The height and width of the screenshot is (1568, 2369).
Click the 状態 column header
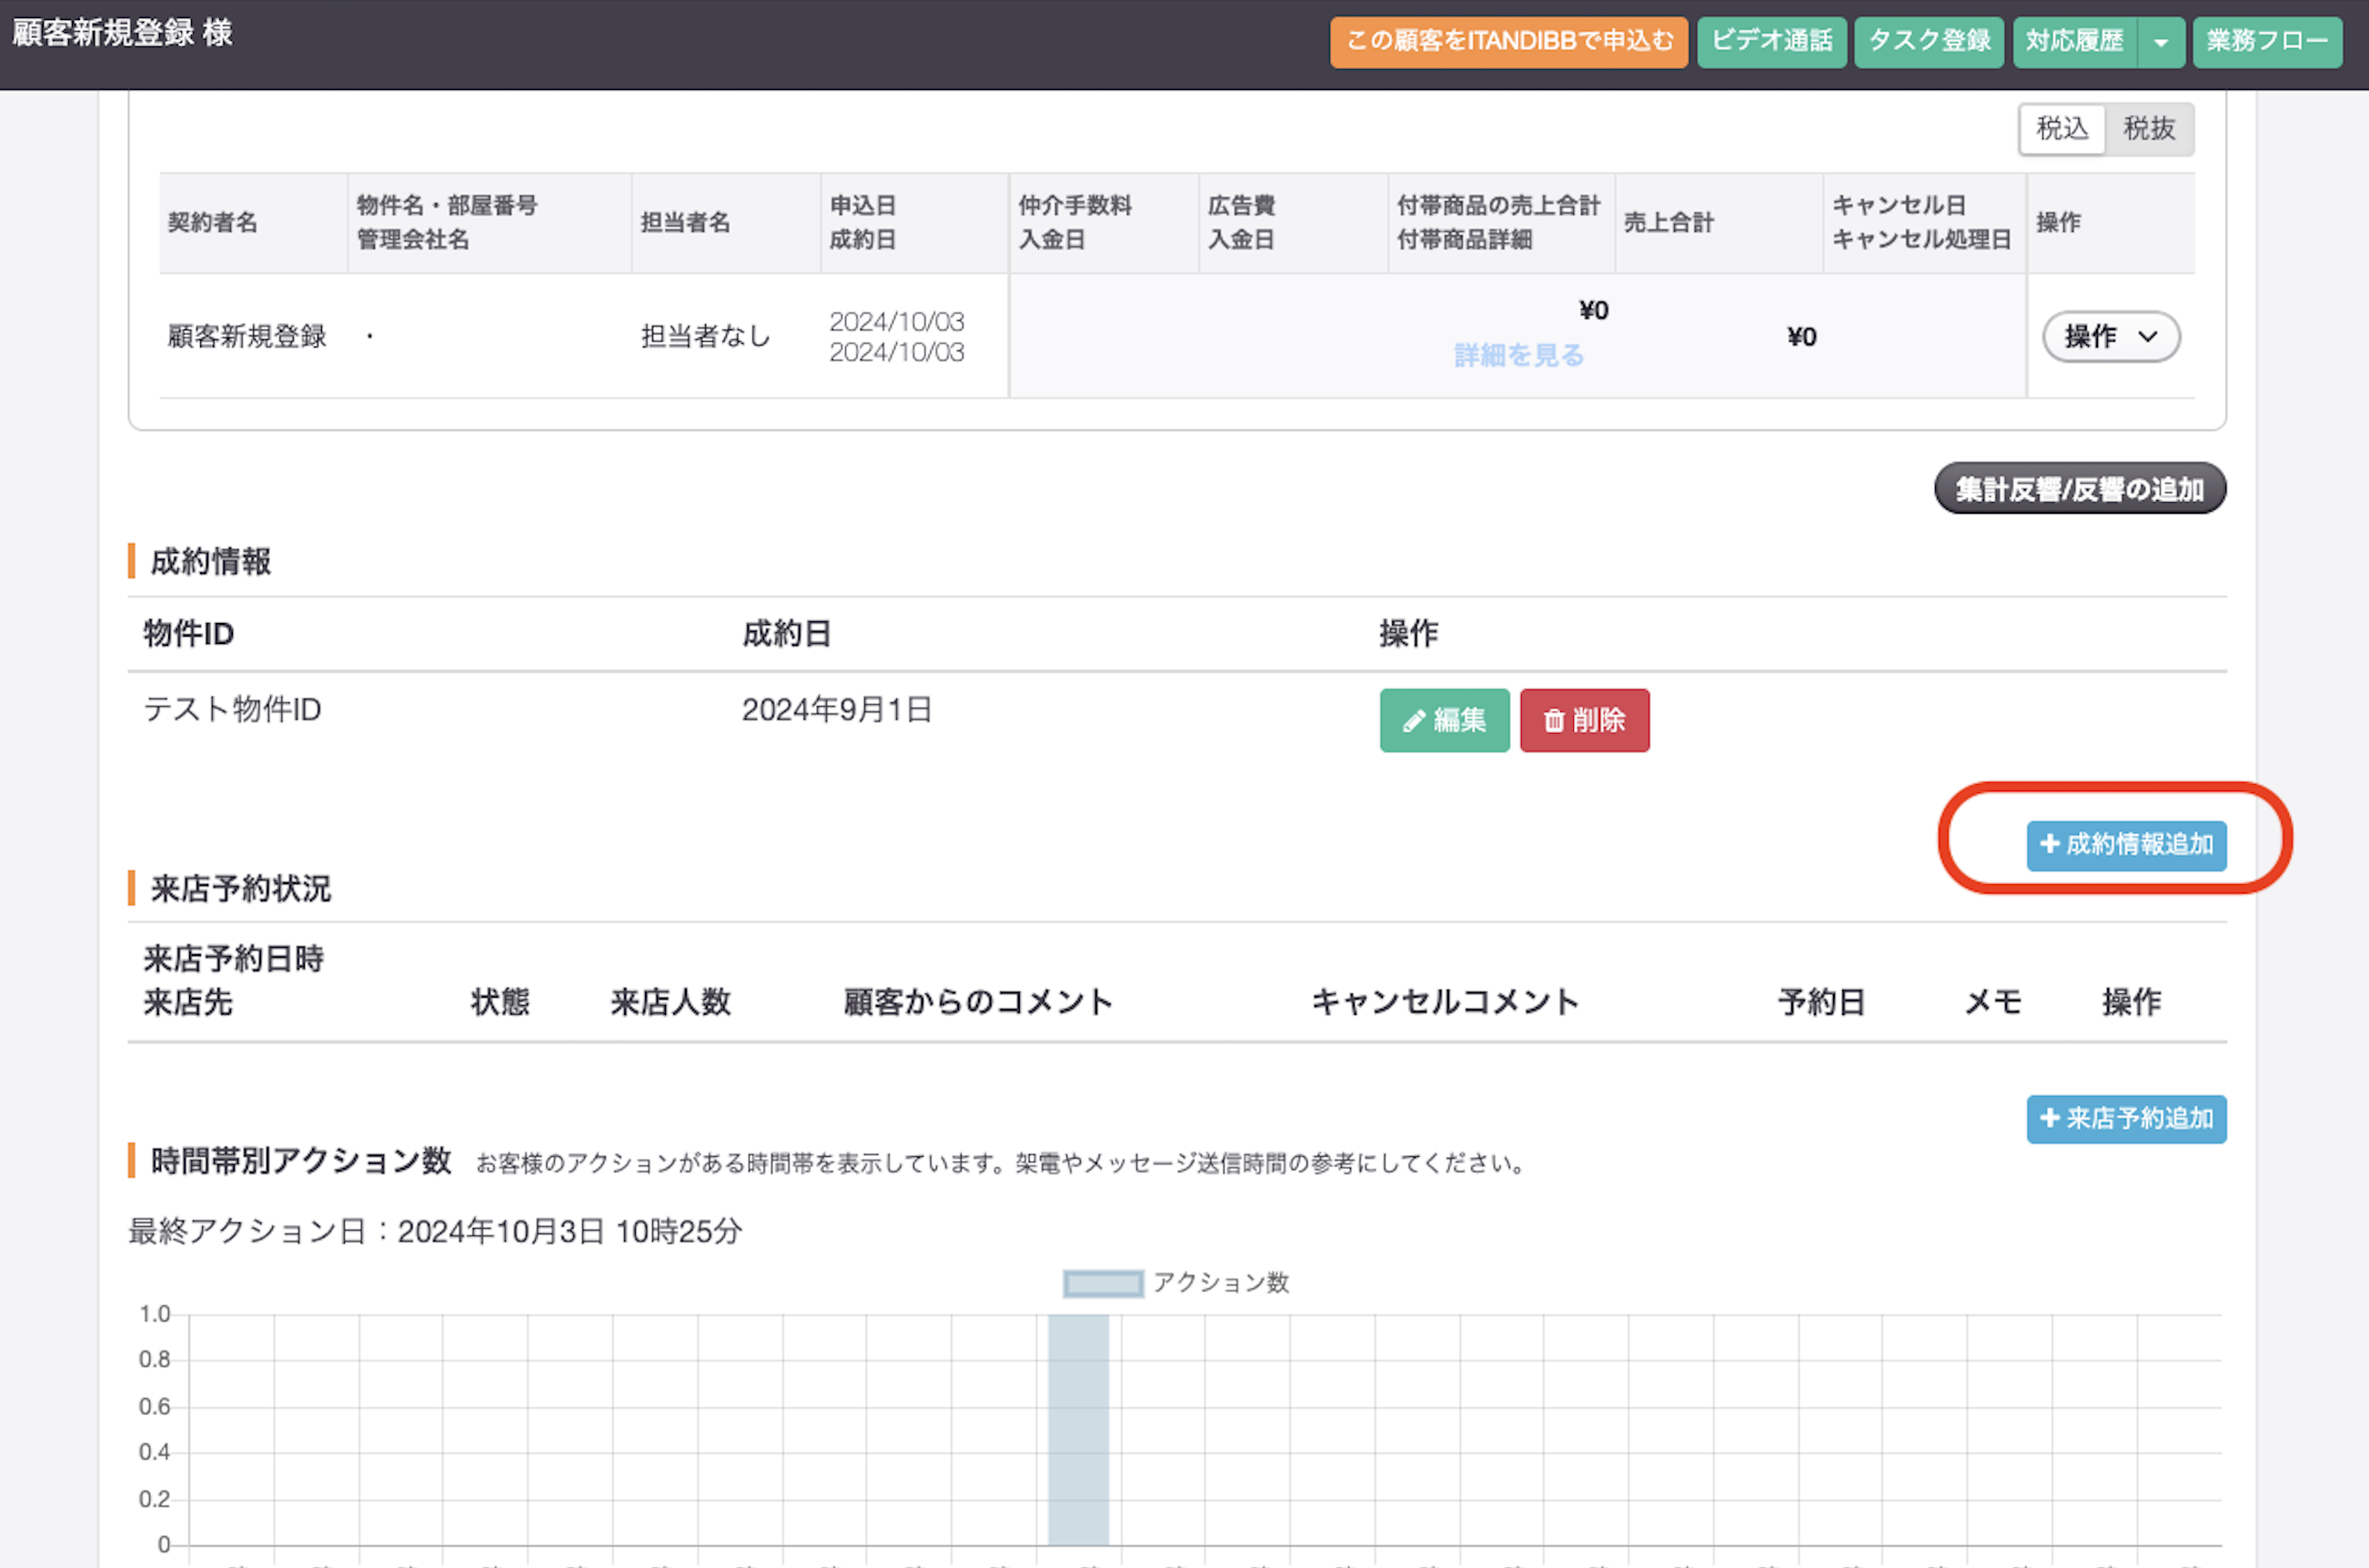coord(500,1002)
